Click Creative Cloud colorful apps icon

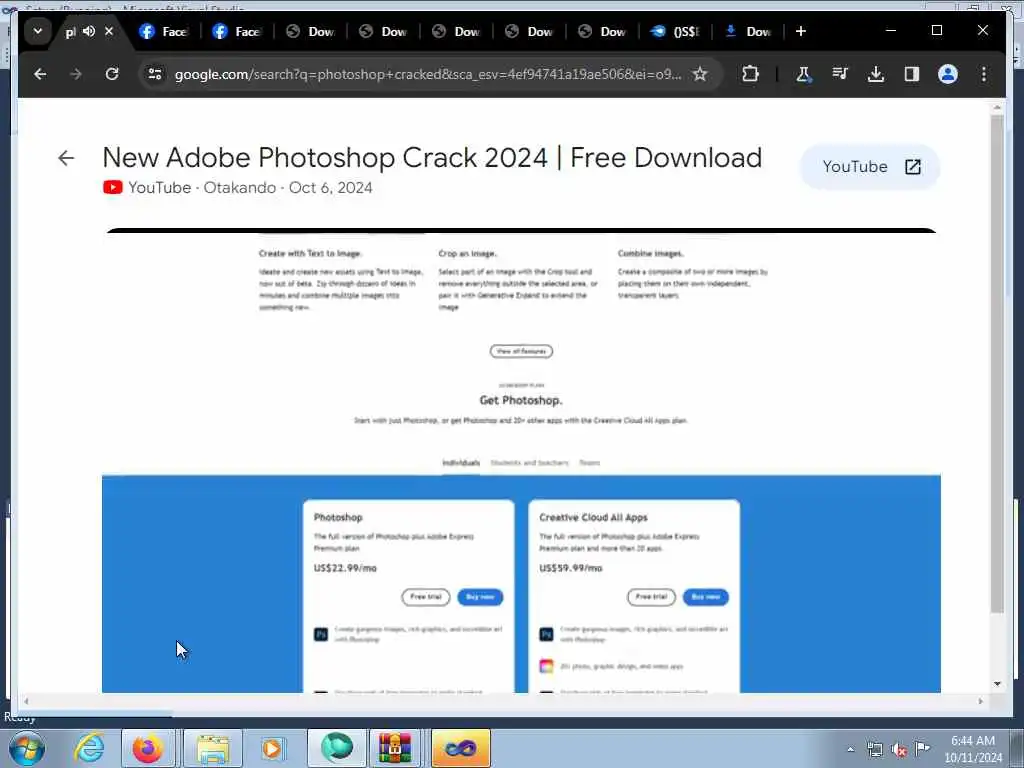tap(546, 666)
